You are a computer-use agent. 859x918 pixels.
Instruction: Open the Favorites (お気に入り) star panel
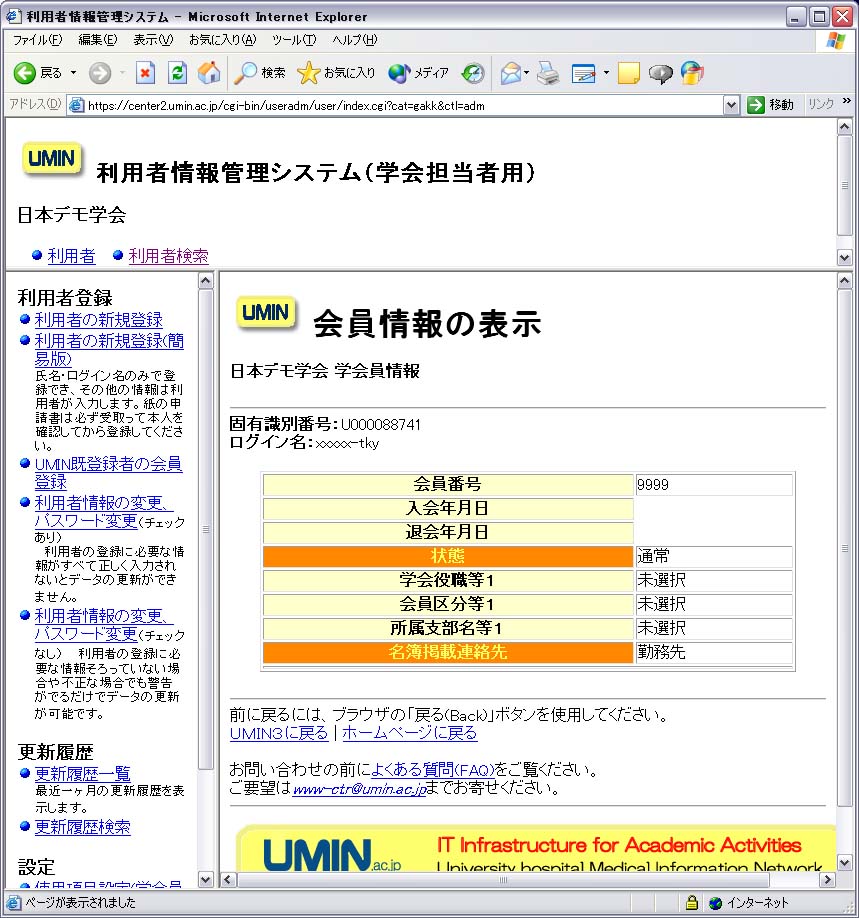click(x=337, y=73)
